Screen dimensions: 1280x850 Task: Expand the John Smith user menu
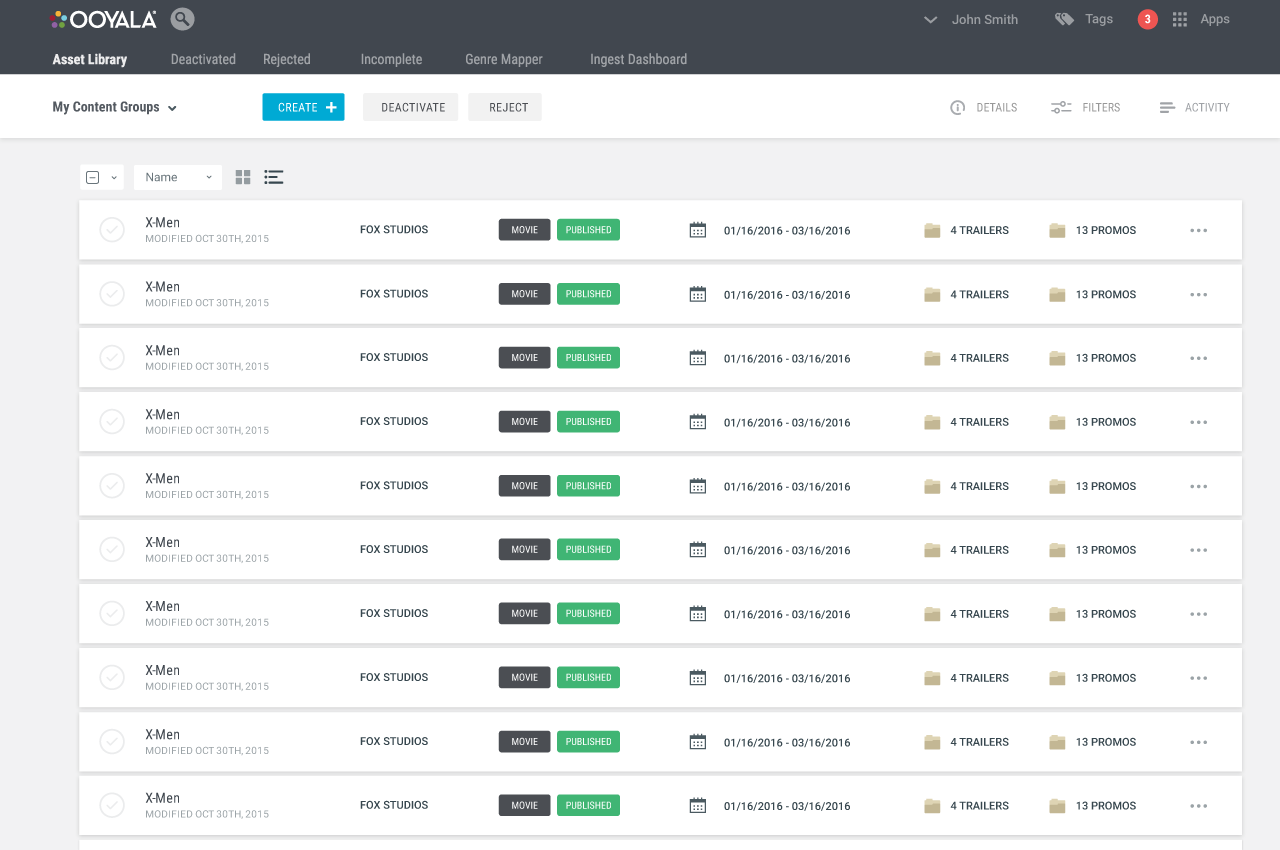[x=970, y=19]
